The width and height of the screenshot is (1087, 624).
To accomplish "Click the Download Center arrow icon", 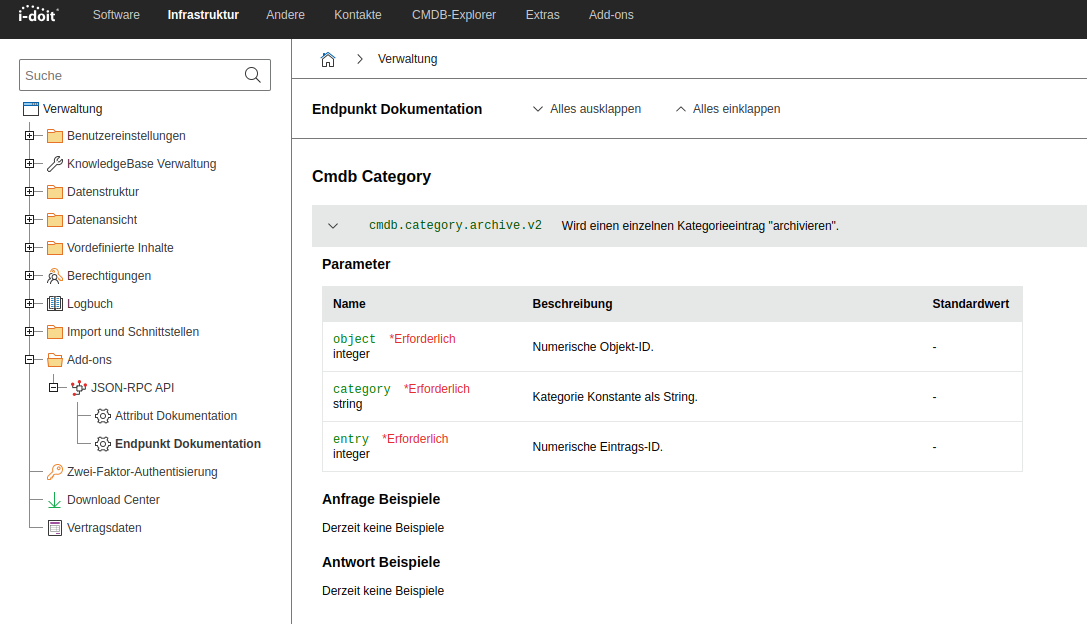I will pyautogui.click(x=55, y=500).
